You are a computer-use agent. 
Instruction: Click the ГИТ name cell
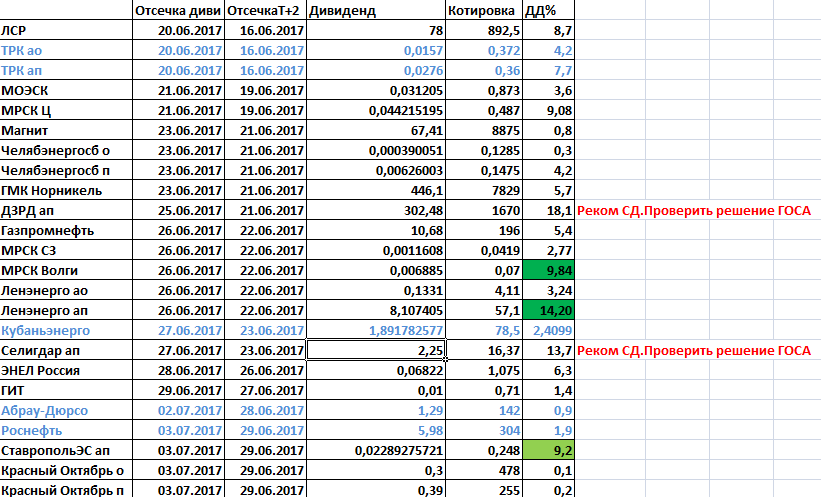(66, 391)
